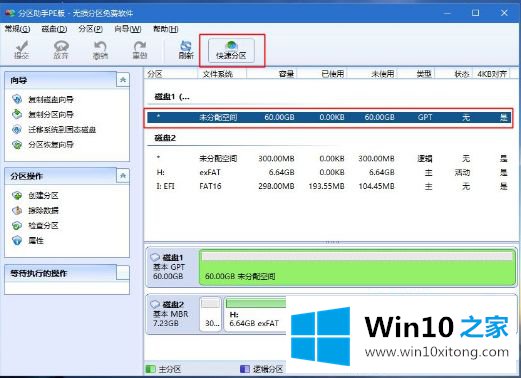Select the 60.00GB unallocated row of disk 1

[329, 117]
